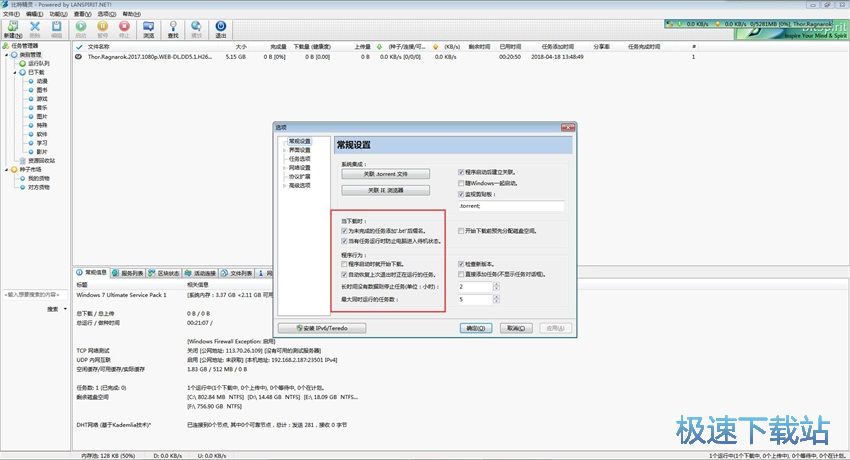The height and width of the screenshot is (460, 850).
Task: Click the yellow upload speed column icon
Action: [435, 47]
